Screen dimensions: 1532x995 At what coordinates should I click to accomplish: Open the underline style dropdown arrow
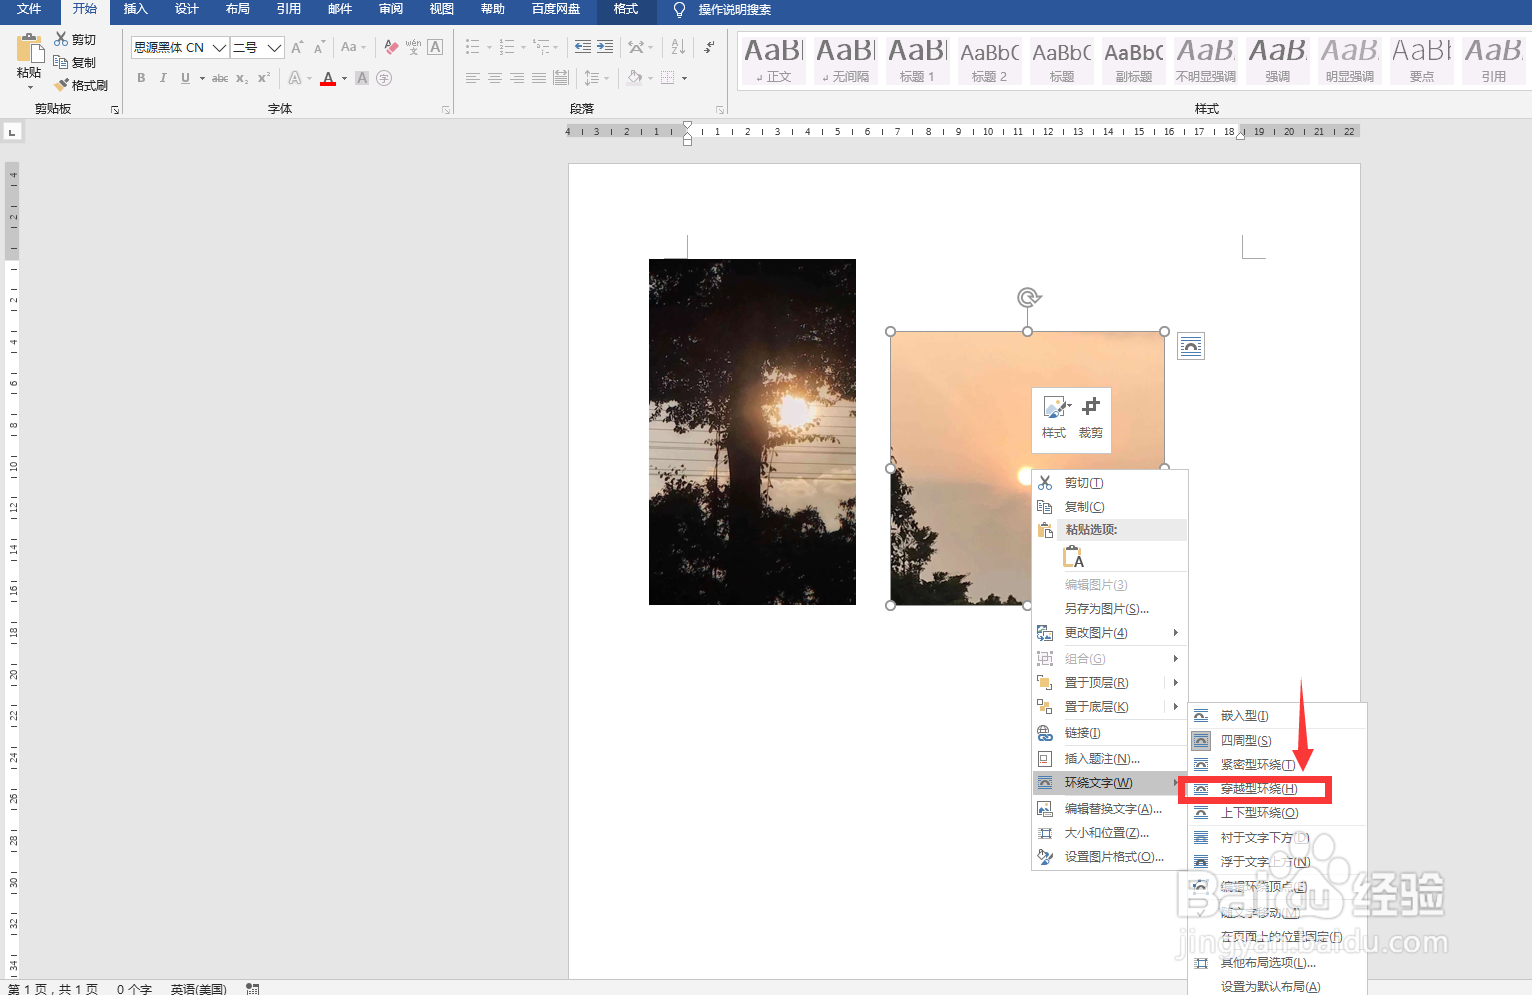pos(202,78)
